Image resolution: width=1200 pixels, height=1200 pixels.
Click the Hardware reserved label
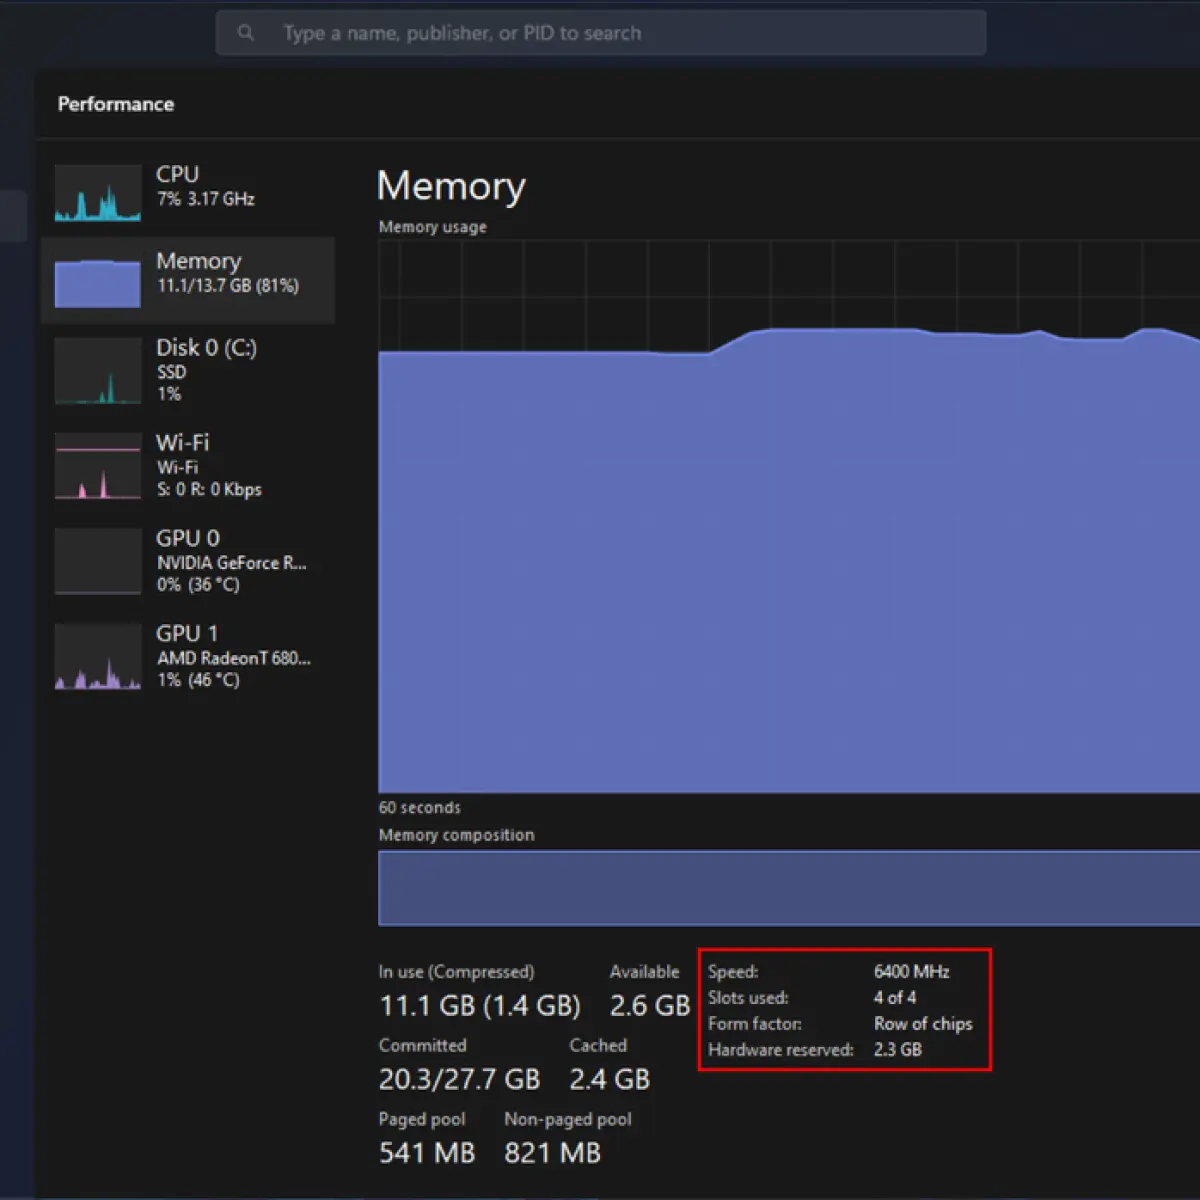click(x=781, y=1049)
